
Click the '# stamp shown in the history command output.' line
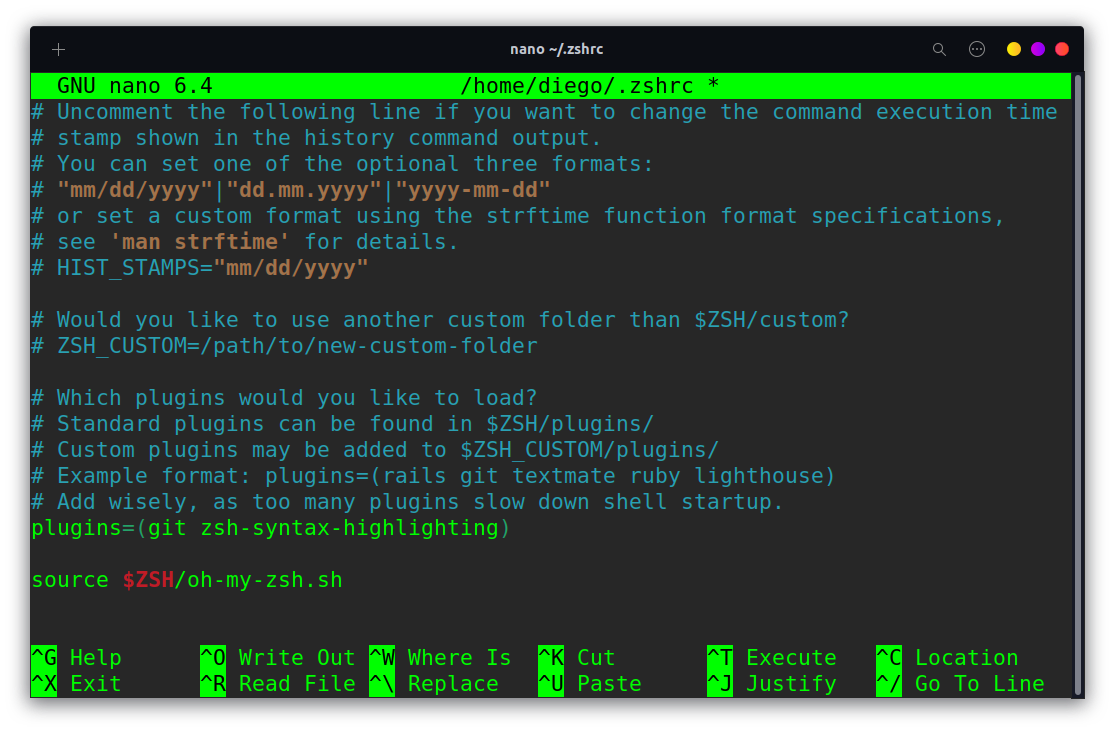coord(316,138)
